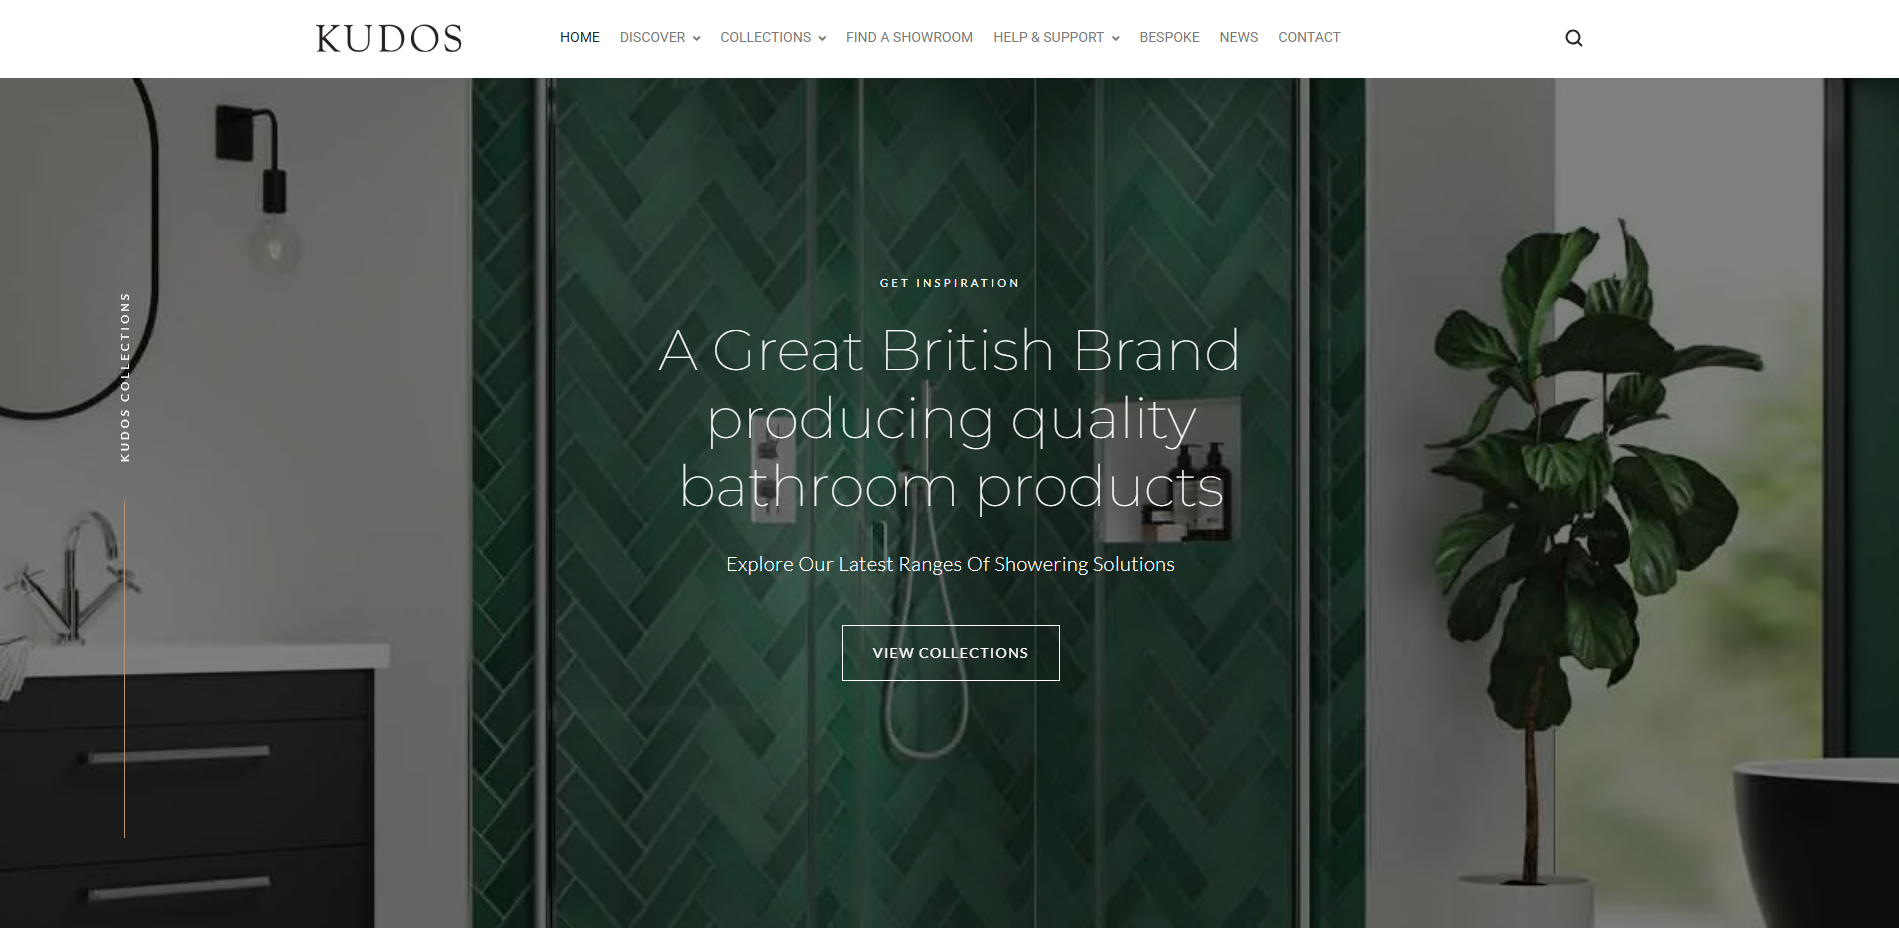Go to the CONTACT link
The image size is (1899, 928).
click(x=1309, y=37)
